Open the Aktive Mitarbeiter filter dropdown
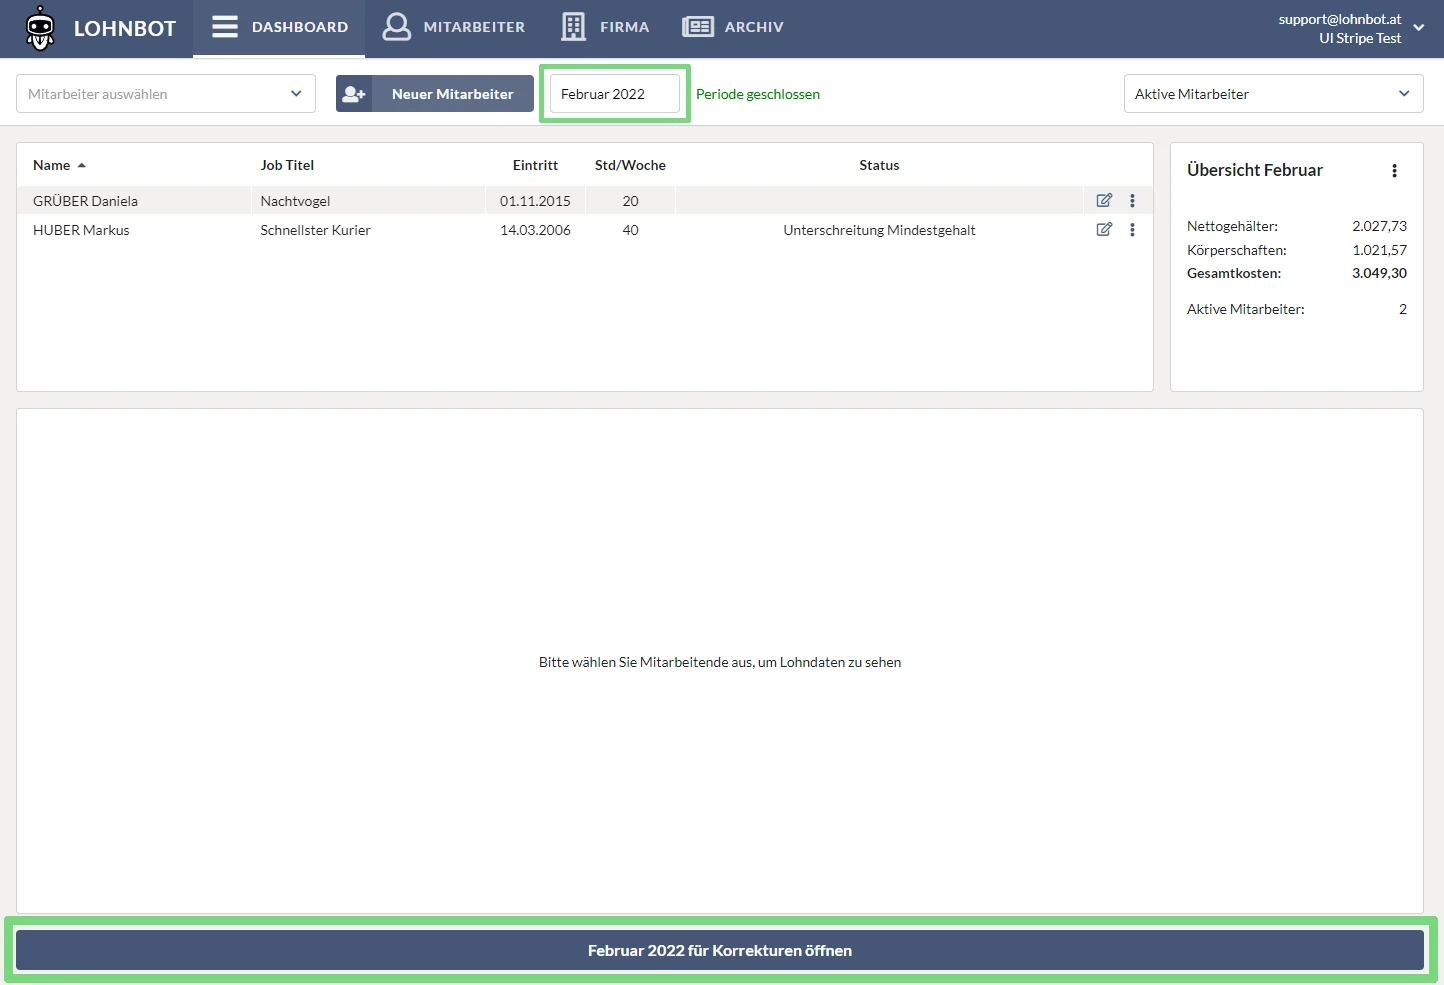The height and width of the screenshot is (985, 1444). pos(1273,94)
